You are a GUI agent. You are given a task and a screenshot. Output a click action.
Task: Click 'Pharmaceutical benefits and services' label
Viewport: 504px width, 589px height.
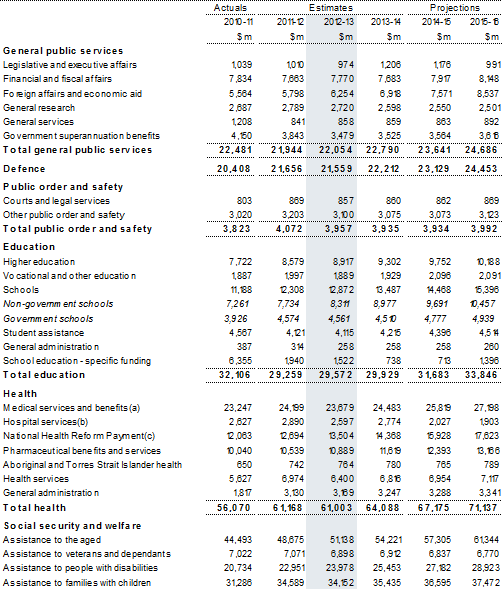[82, 451]
